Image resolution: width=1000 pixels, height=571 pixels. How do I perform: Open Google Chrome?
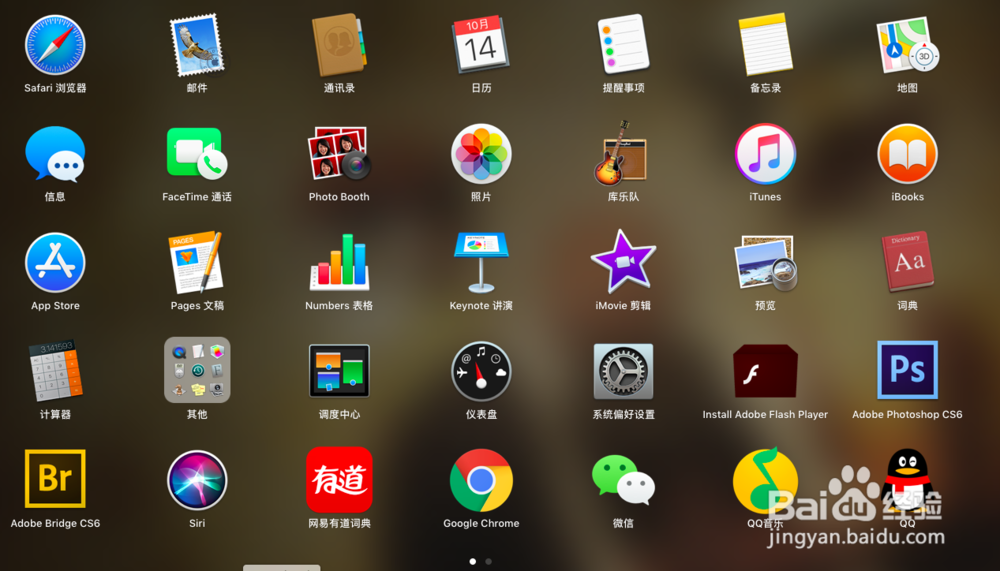pyautogui.click(x=481, y=480)
